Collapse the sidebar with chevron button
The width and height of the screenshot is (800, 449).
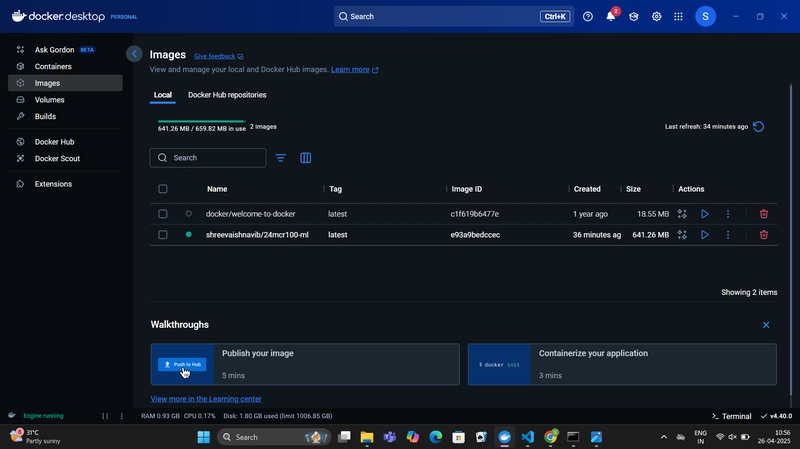[134, 54]
